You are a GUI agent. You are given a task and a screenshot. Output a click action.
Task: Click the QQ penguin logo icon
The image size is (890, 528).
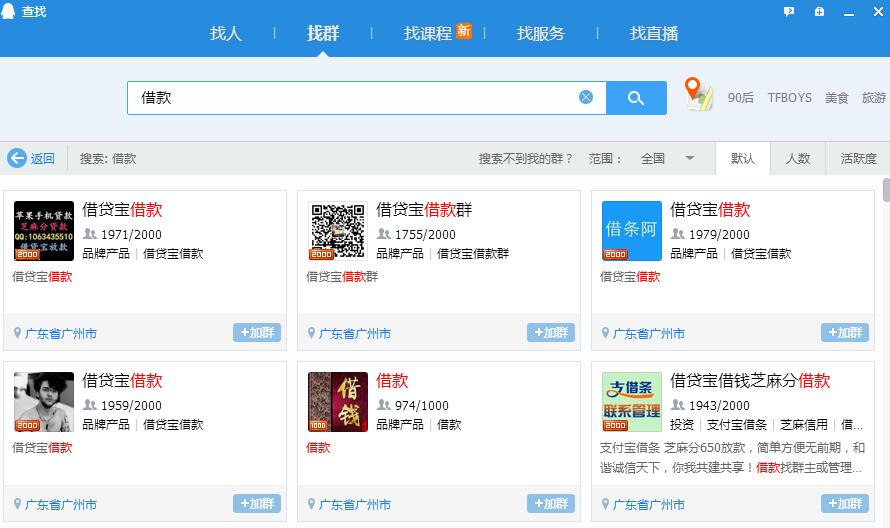8,11
